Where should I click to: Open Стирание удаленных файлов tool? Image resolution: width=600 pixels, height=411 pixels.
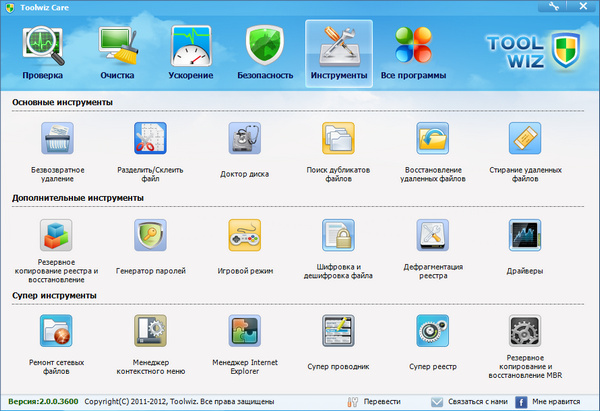point(525,140)
